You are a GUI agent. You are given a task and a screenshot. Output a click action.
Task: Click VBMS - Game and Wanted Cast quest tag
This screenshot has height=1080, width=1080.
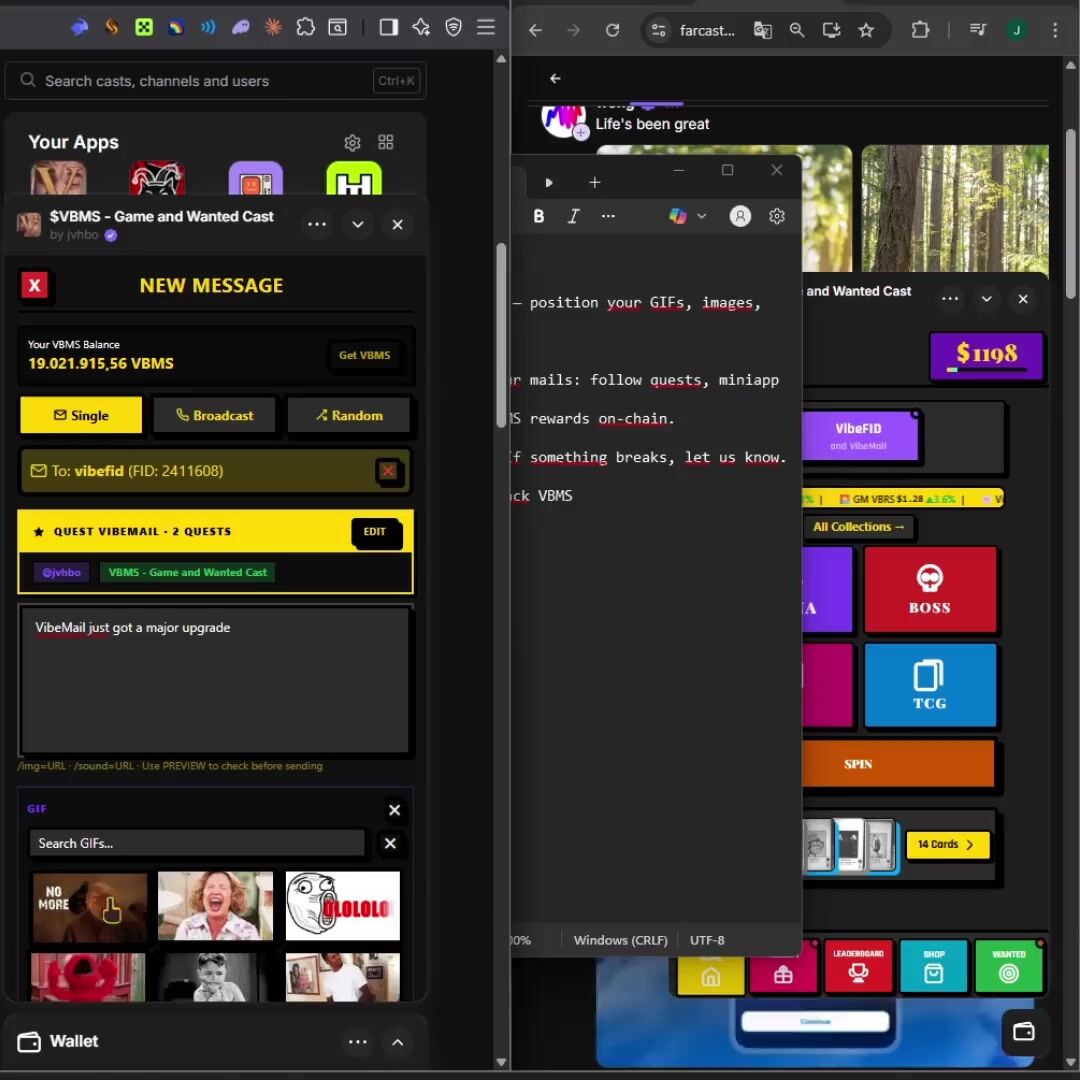187,572
